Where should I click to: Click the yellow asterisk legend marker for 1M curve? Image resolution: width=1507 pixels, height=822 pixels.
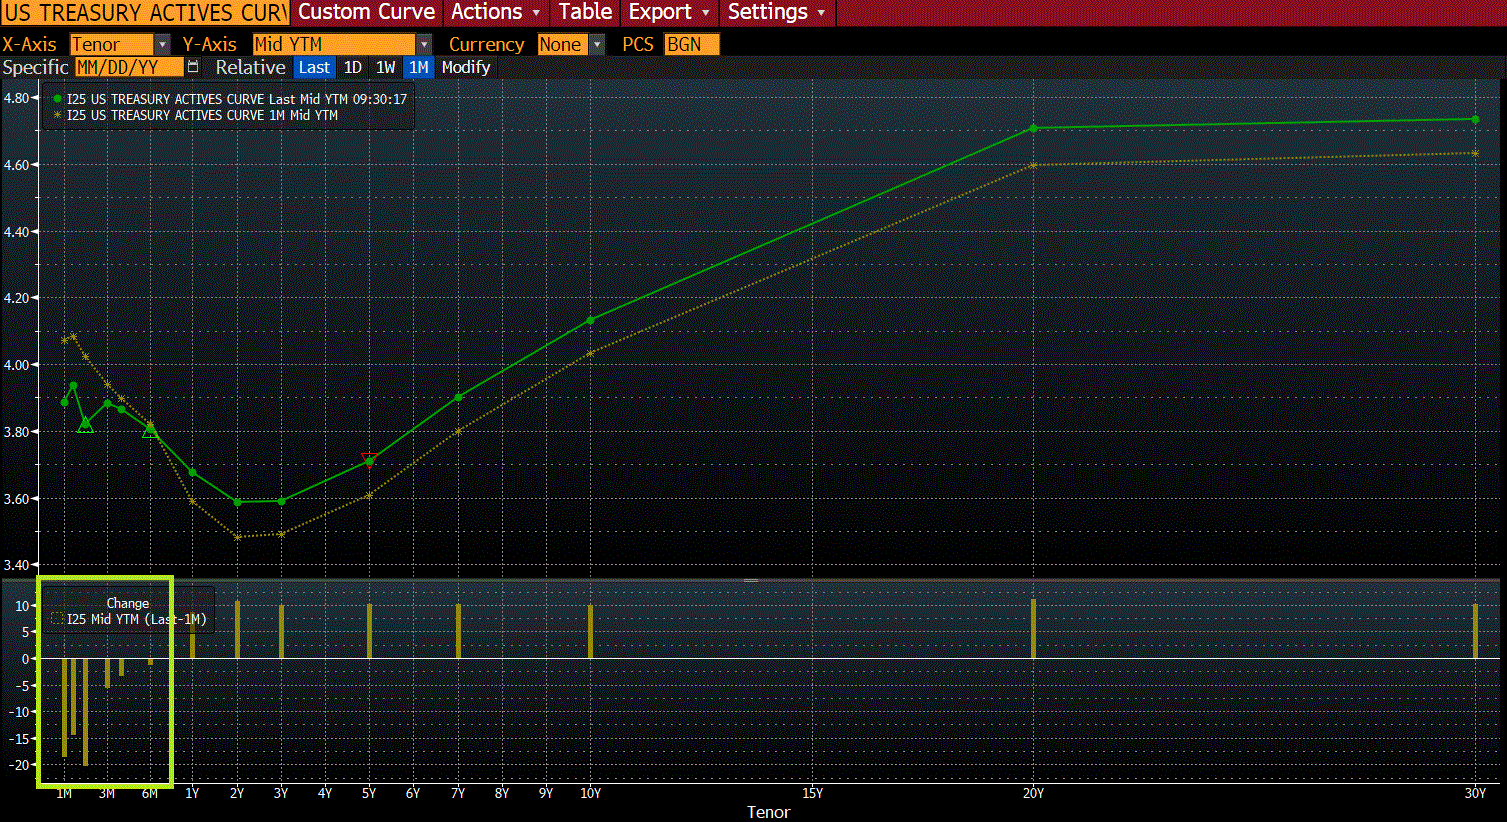[57, 115]
